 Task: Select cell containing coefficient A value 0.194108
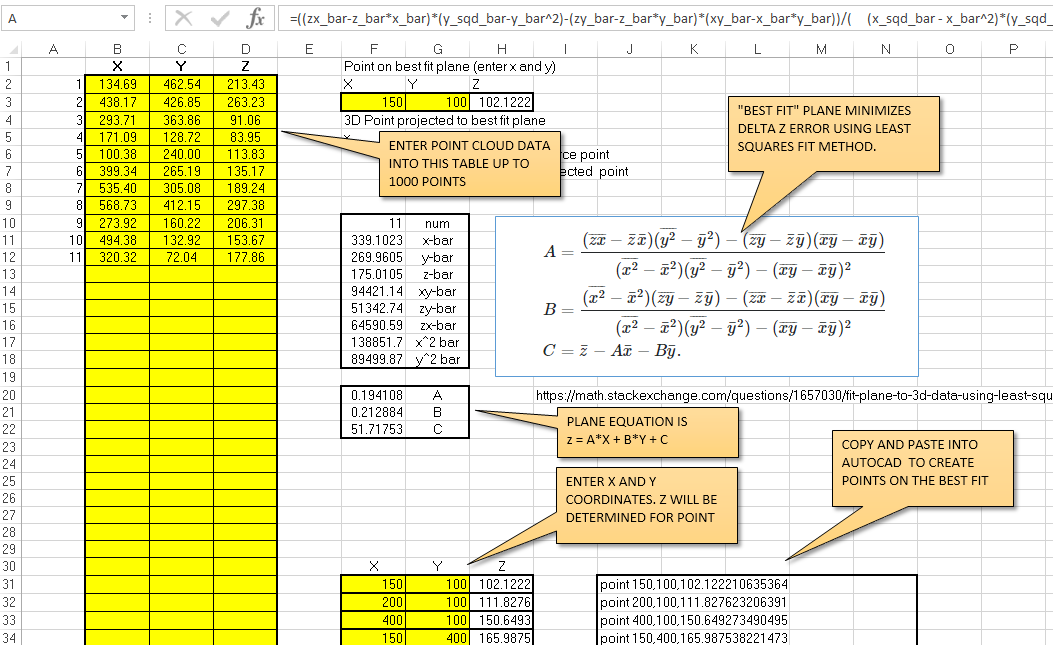coord(373,395)
